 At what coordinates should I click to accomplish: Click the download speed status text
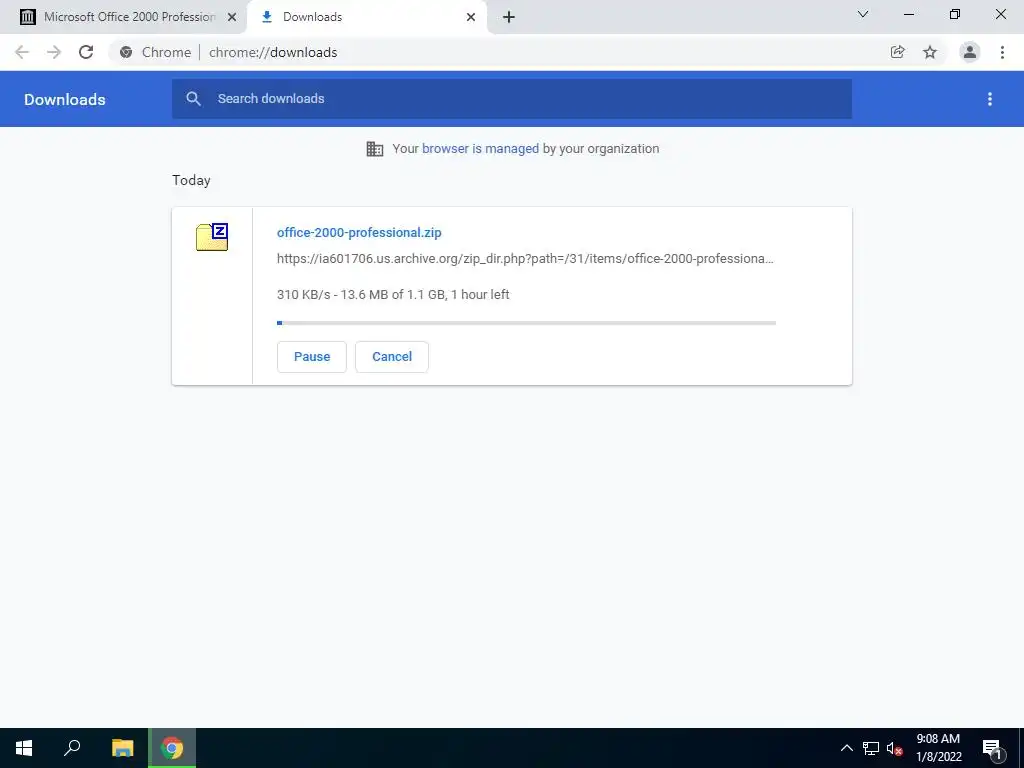tap(393, 295)
